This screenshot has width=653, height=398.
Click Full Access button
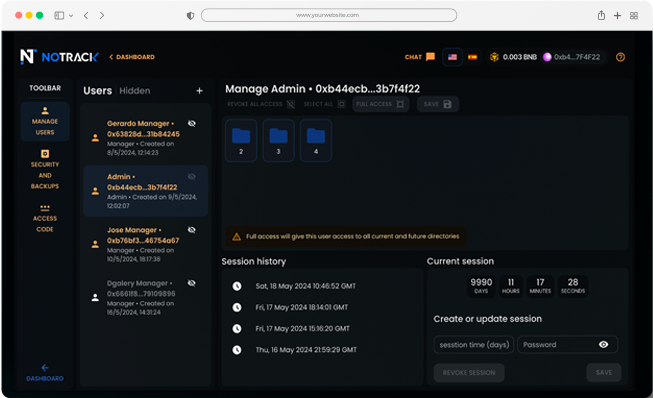tap(381, 104)
